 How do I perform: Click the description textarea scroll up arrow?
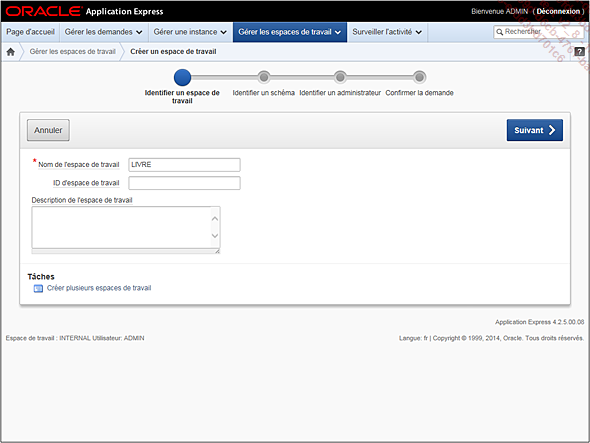coord(215,219)
